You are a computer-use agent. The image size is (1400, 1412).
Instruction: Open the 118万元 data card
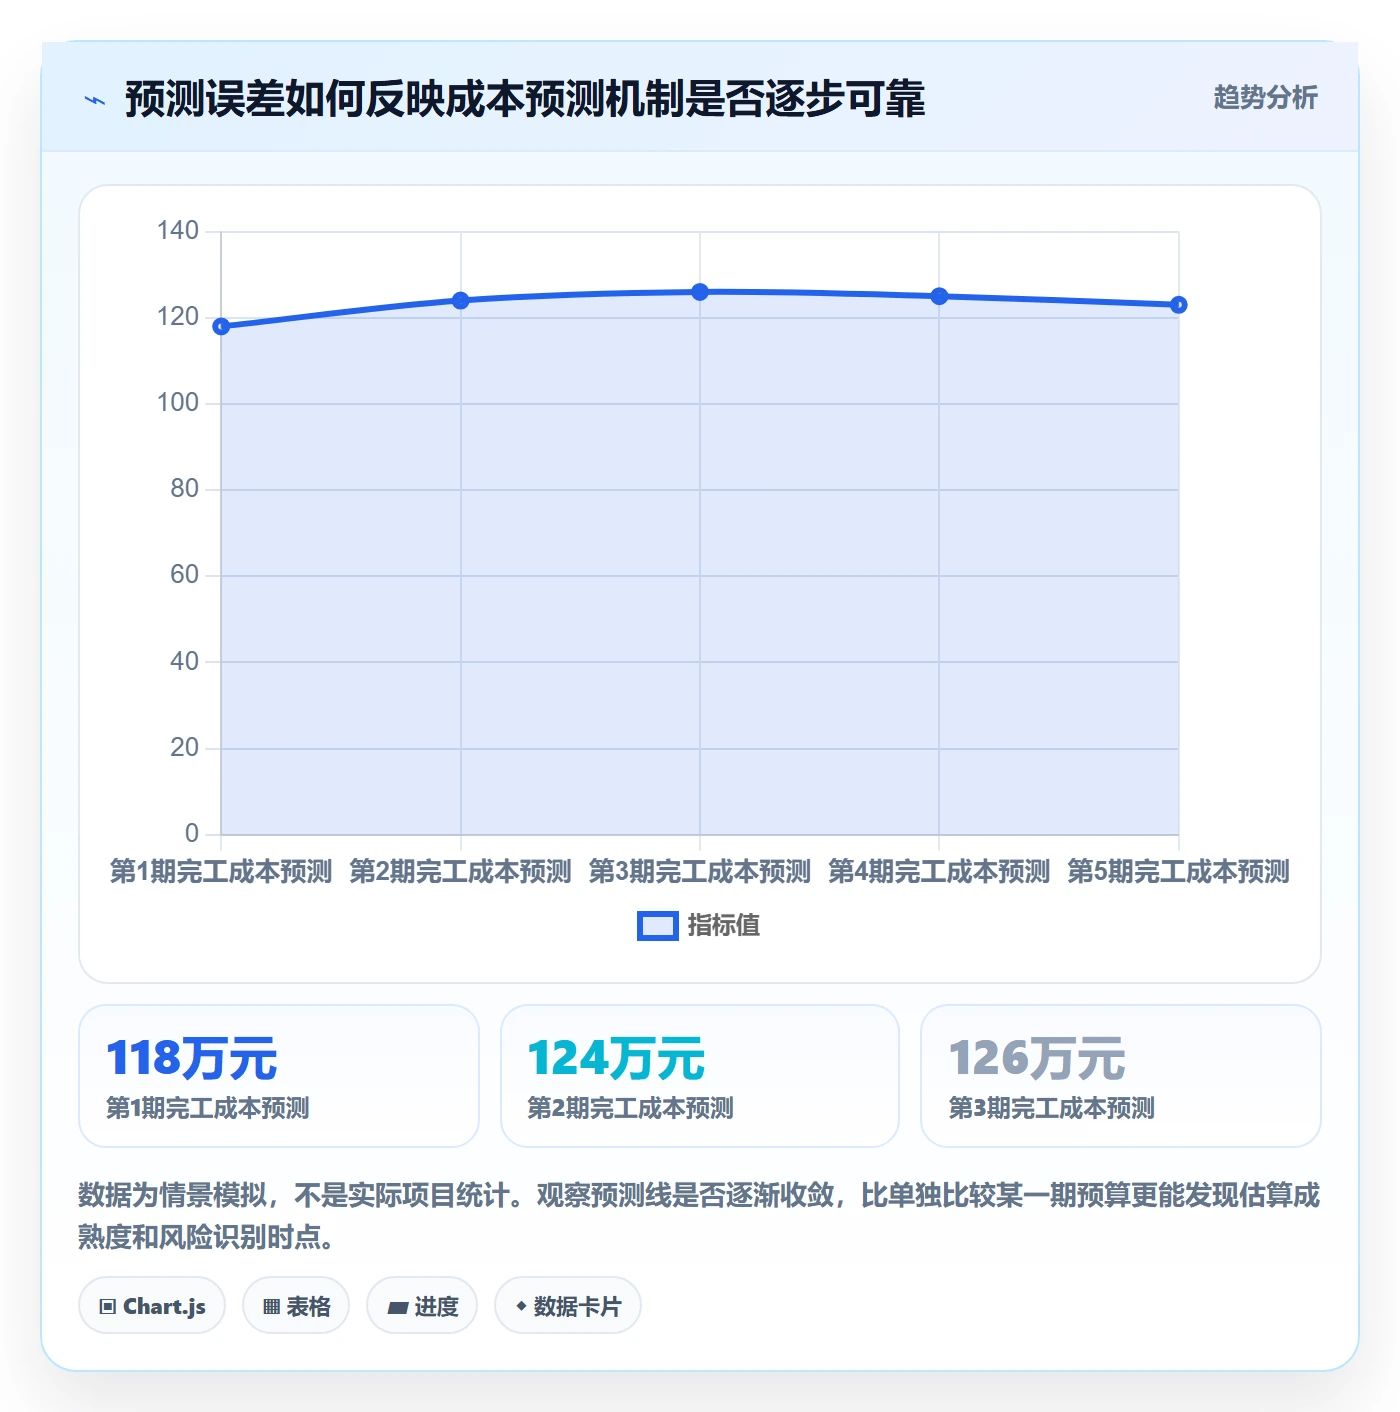pyautogui.click(x=279, y=1076)
